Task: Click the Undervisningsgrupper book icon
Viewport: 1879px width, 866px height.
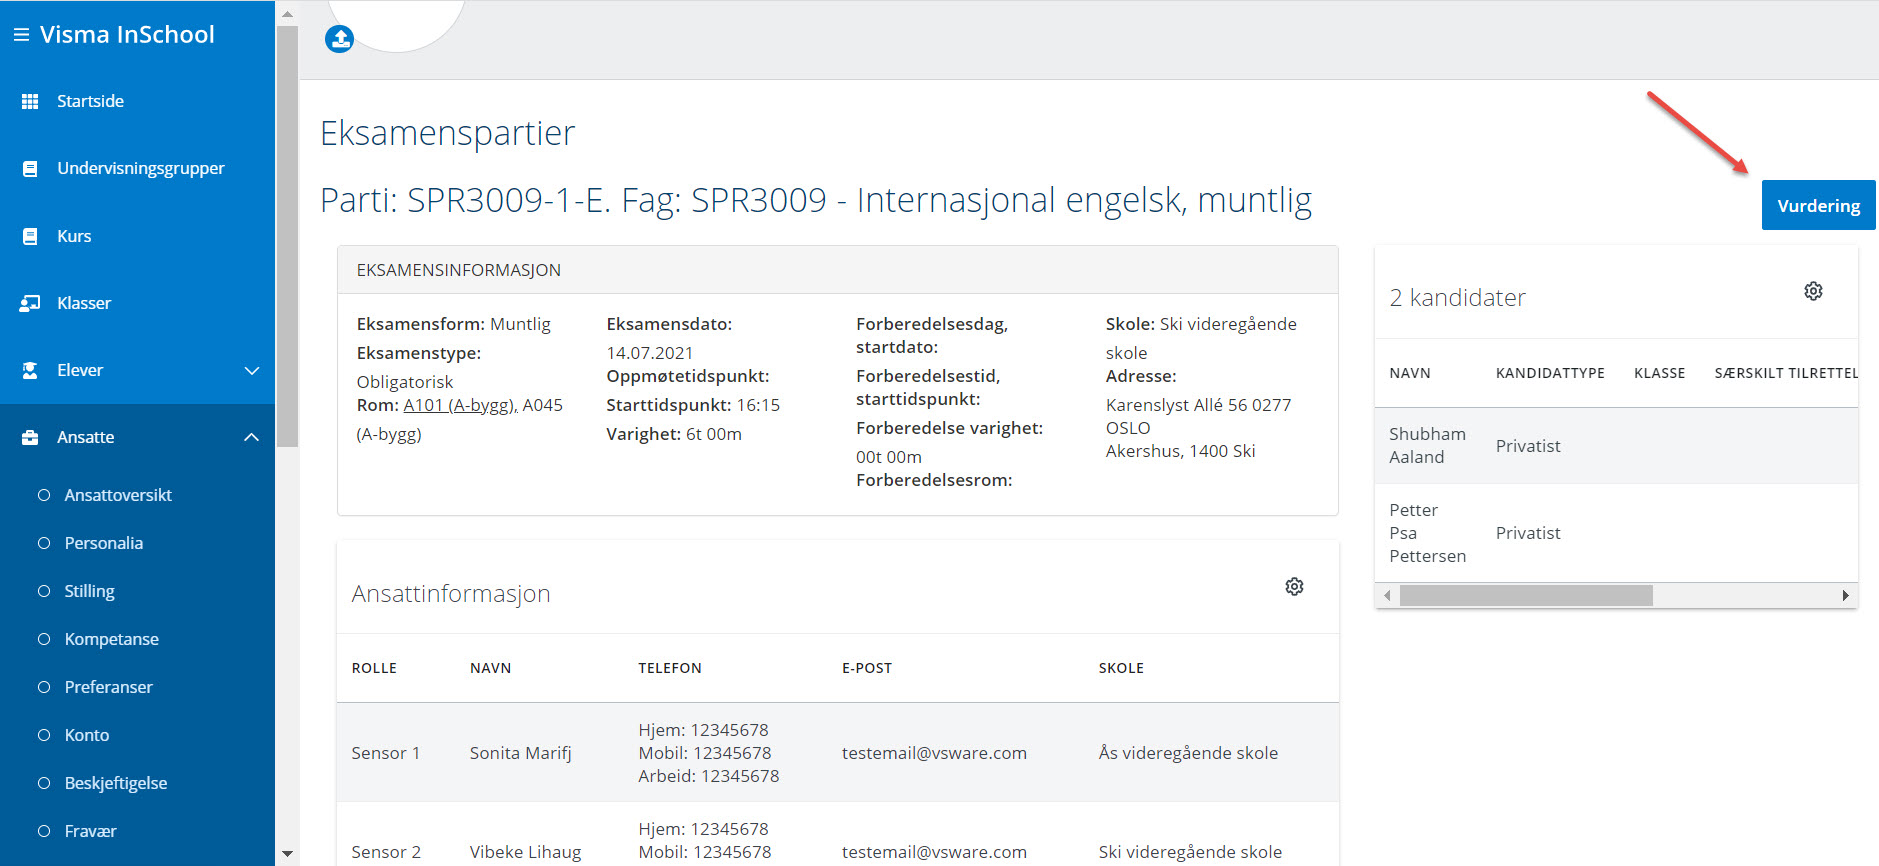Action: coord(30,169)
